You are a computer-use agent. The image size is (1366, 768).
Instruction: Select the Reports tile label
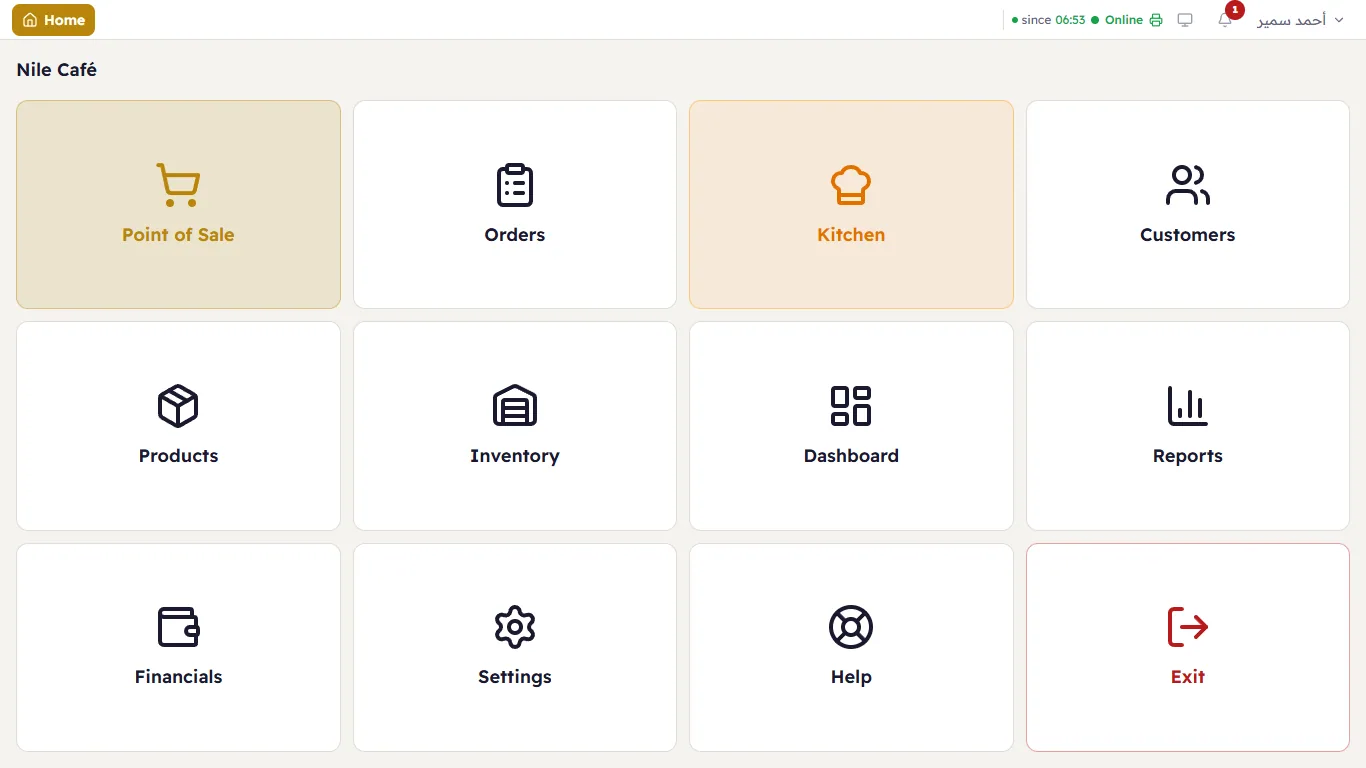coord(1188,456)
